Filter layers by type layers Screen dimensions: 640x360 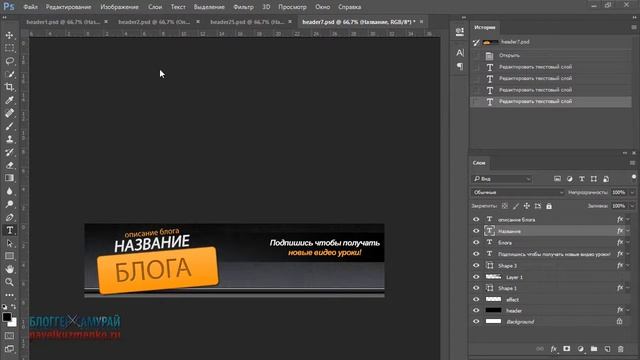tap(582, 179)
